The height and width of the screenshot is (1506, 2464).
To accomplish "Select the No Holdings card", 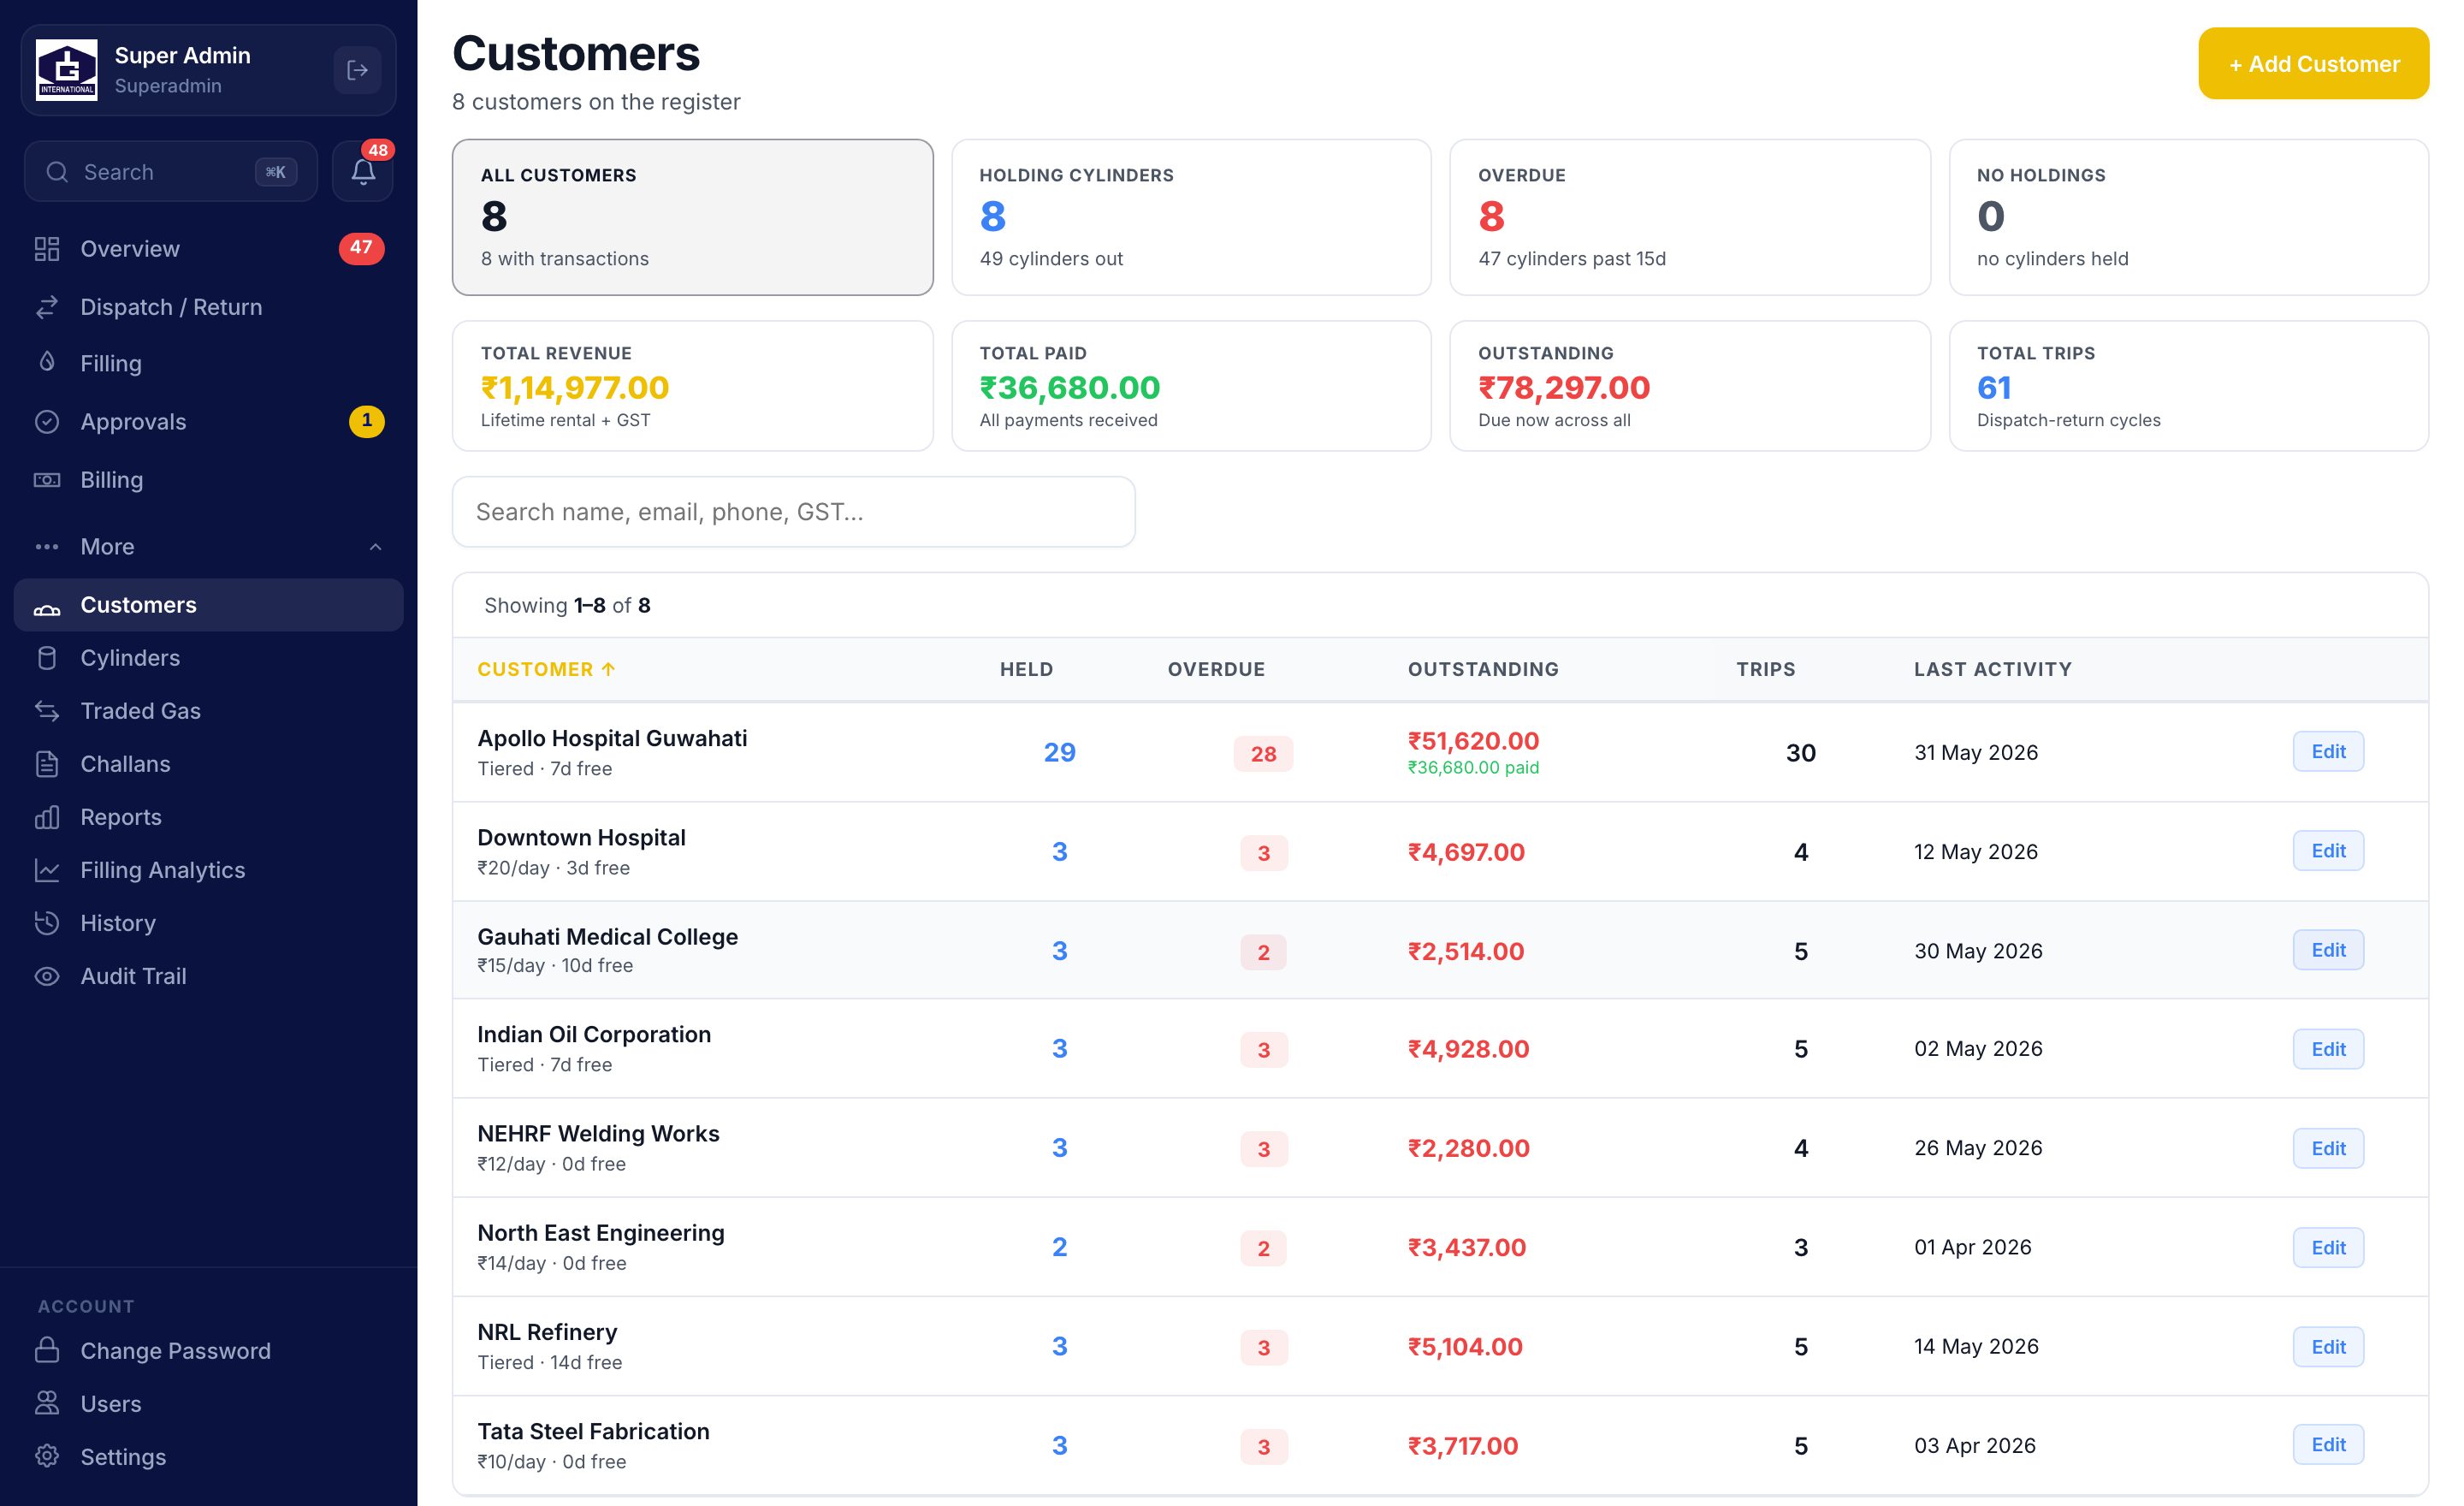I will pyautogui.click(x=2189, y=217).
